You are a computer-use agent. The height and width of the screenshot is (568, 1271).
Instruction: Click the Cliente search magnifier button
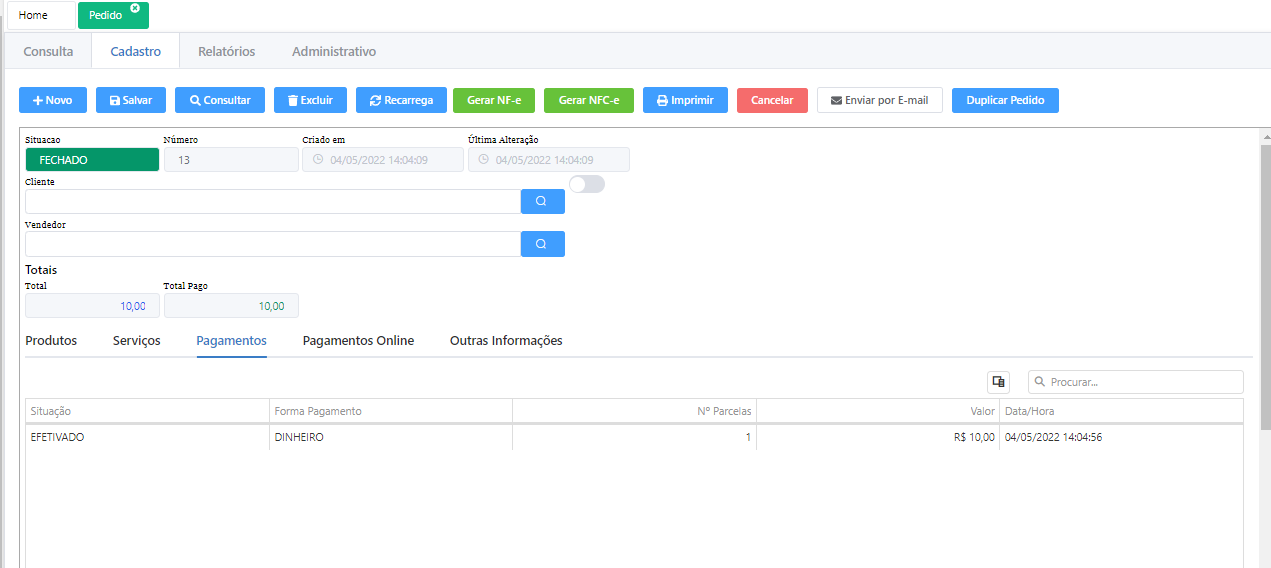pyautogui.click(x=542, y=201)
